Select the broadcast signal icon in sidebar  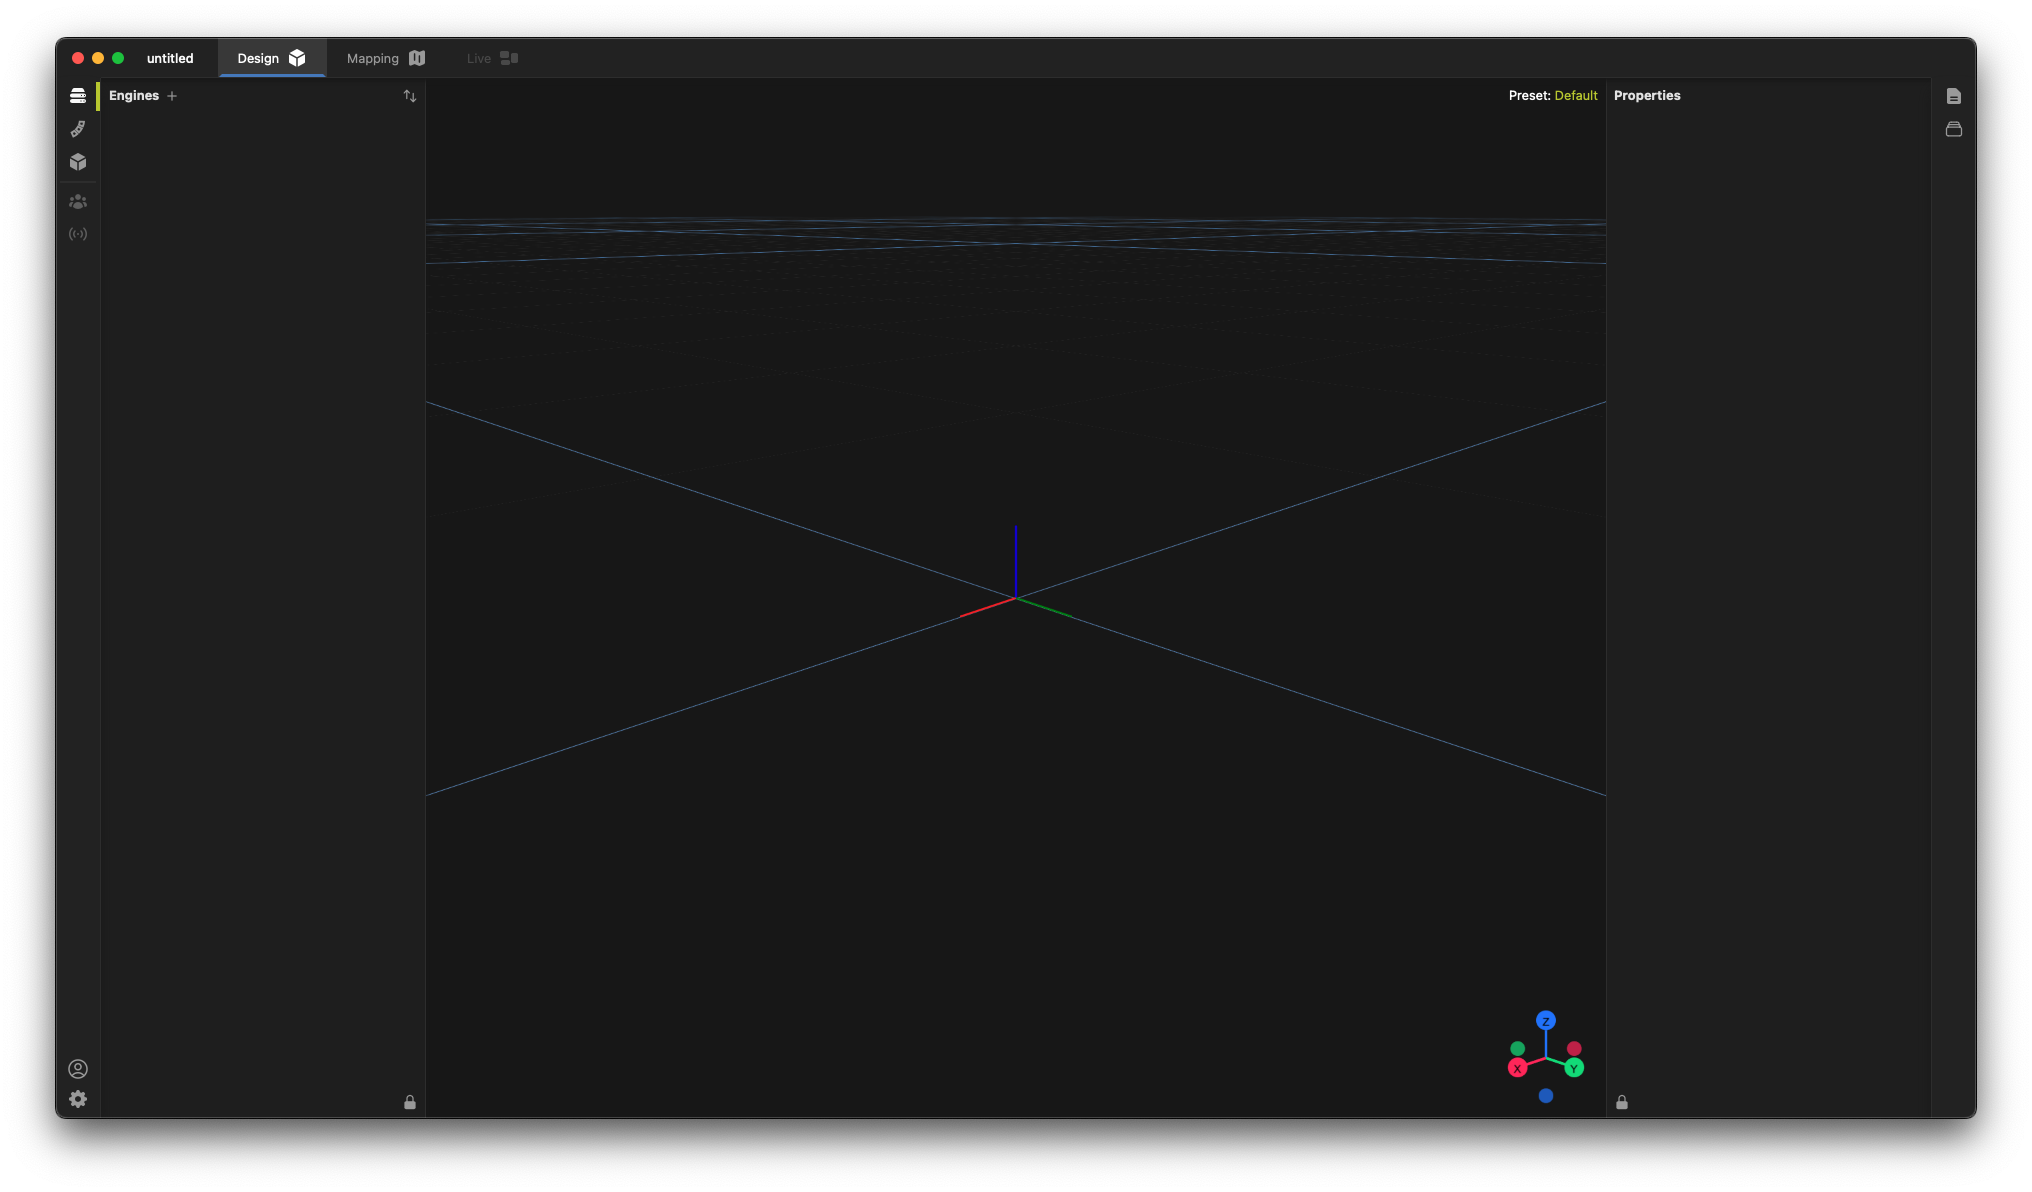point(78,233)
